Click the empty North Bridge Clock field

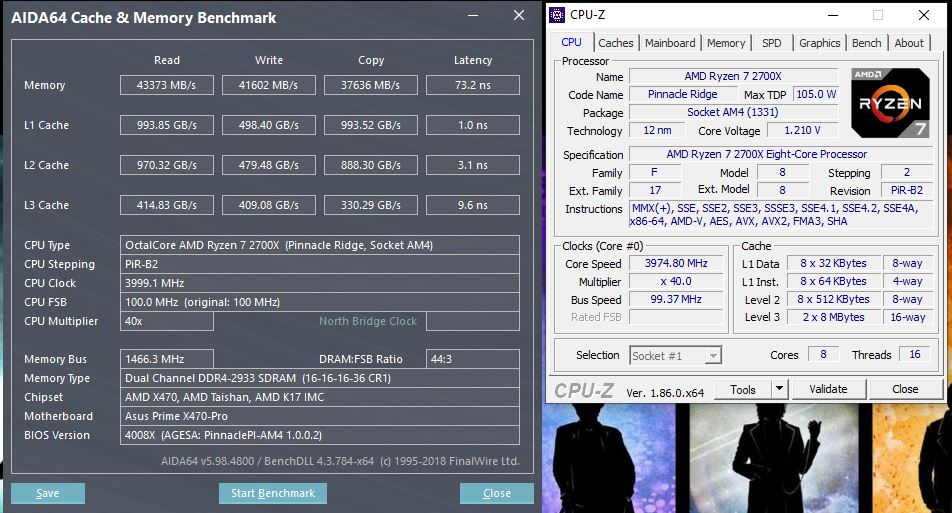click(472, 321)
